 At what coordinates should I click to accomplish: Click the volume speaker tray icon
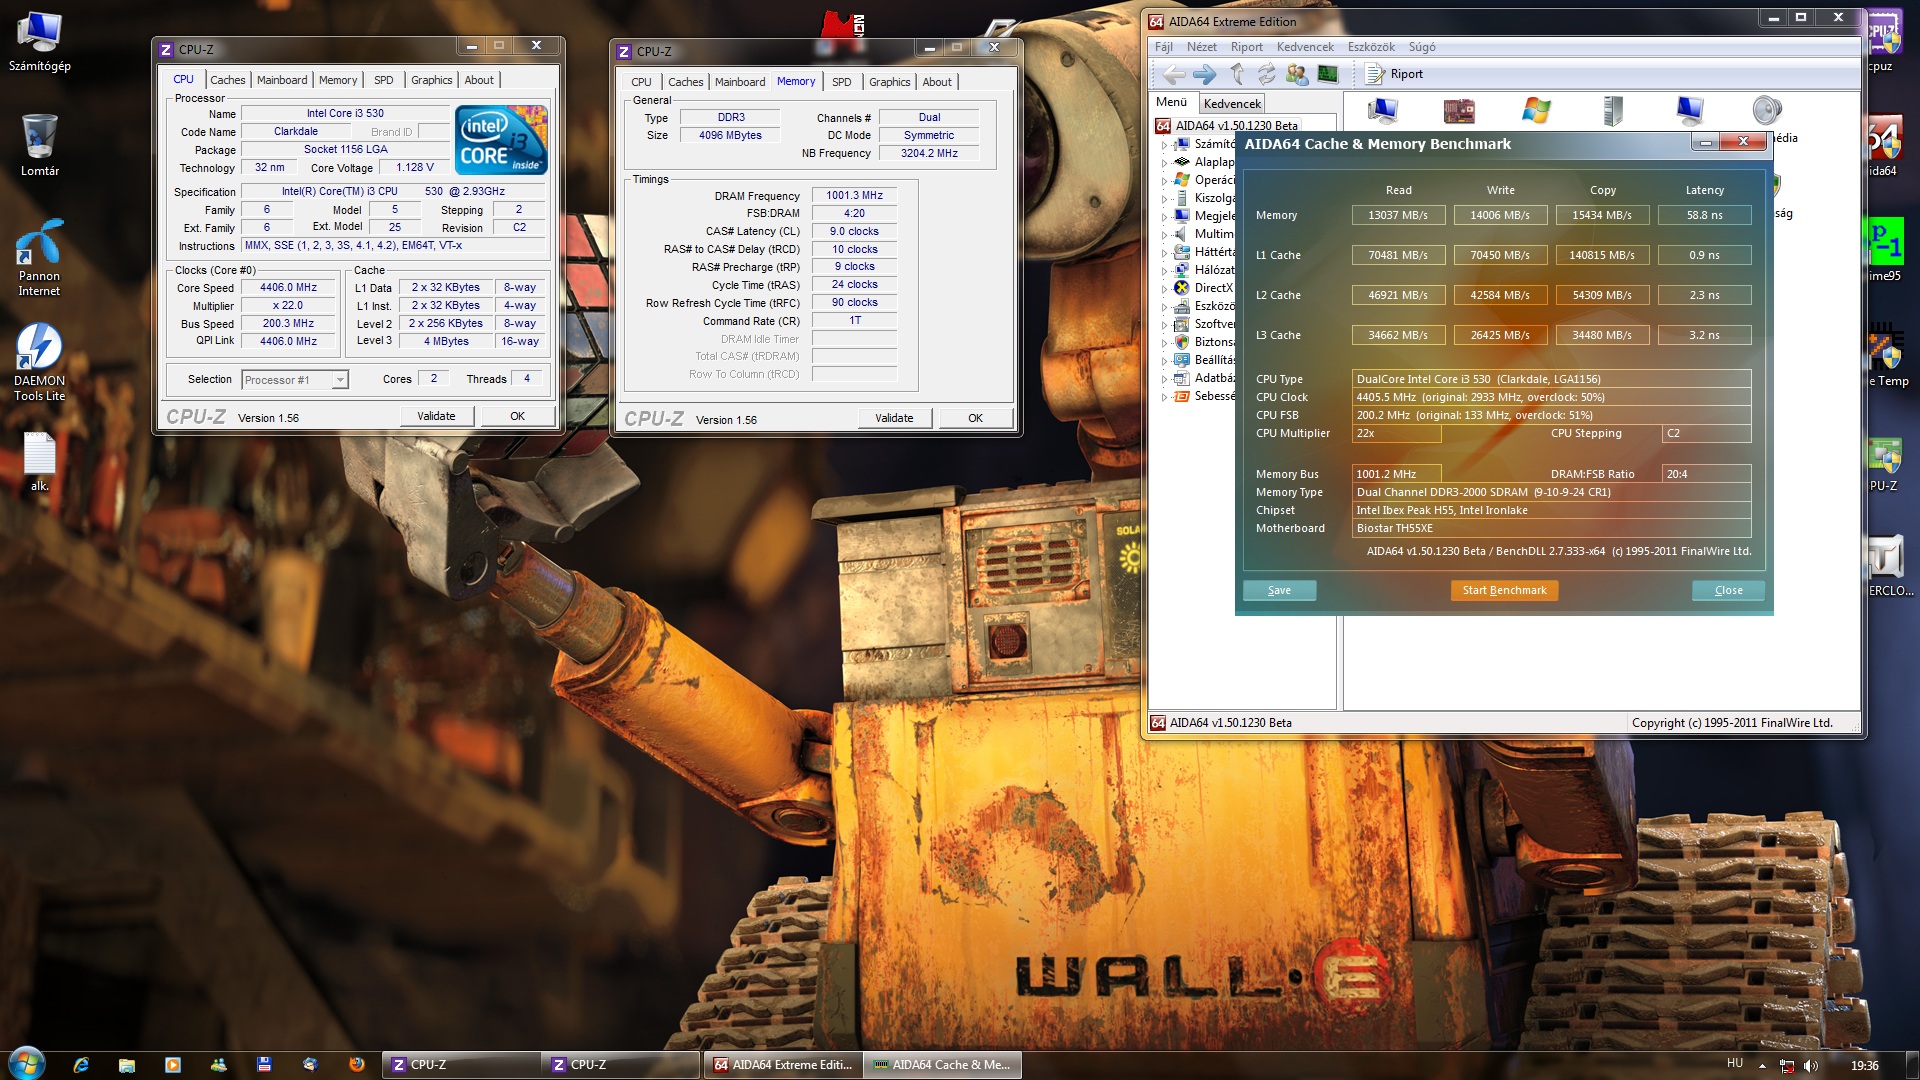[1811, 1066]
